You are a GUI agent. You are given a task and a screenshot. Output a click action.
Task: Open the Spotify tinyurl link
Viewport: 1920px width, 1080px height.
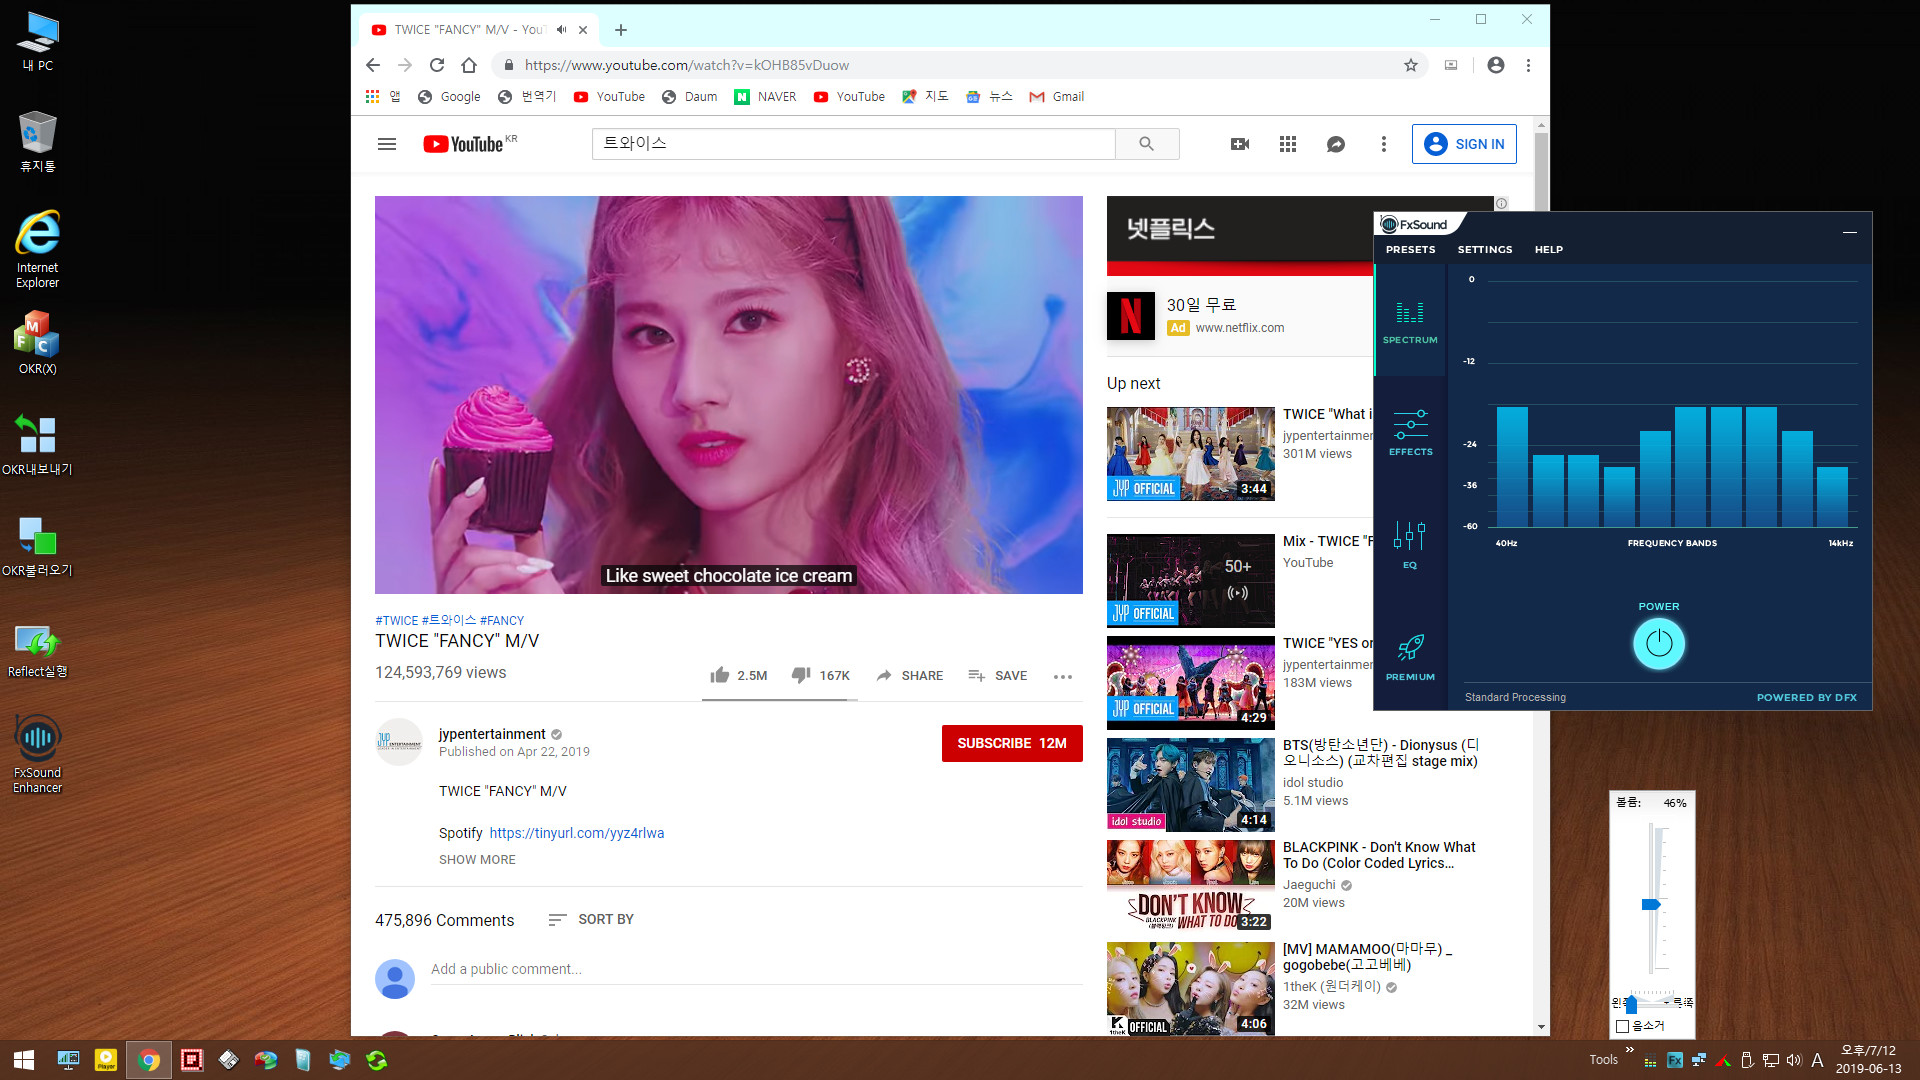577,833
